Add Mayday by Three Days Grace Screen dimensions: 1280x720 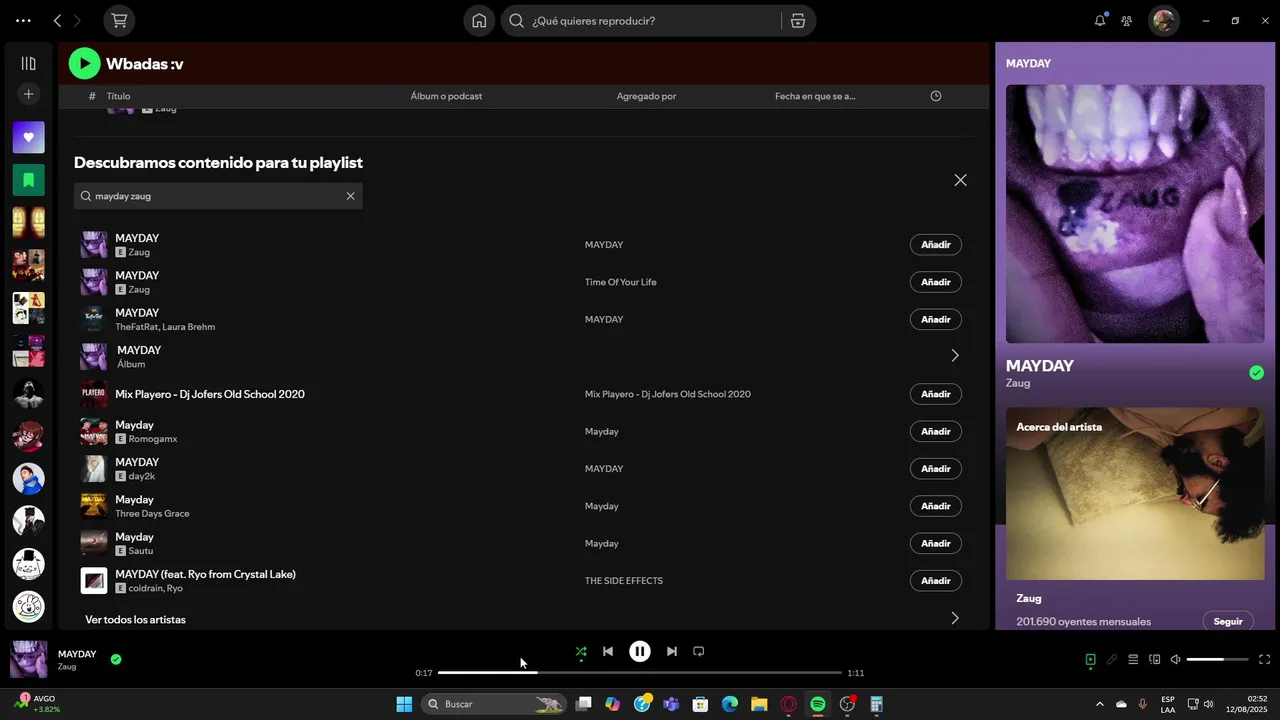[x=936, y=506]
